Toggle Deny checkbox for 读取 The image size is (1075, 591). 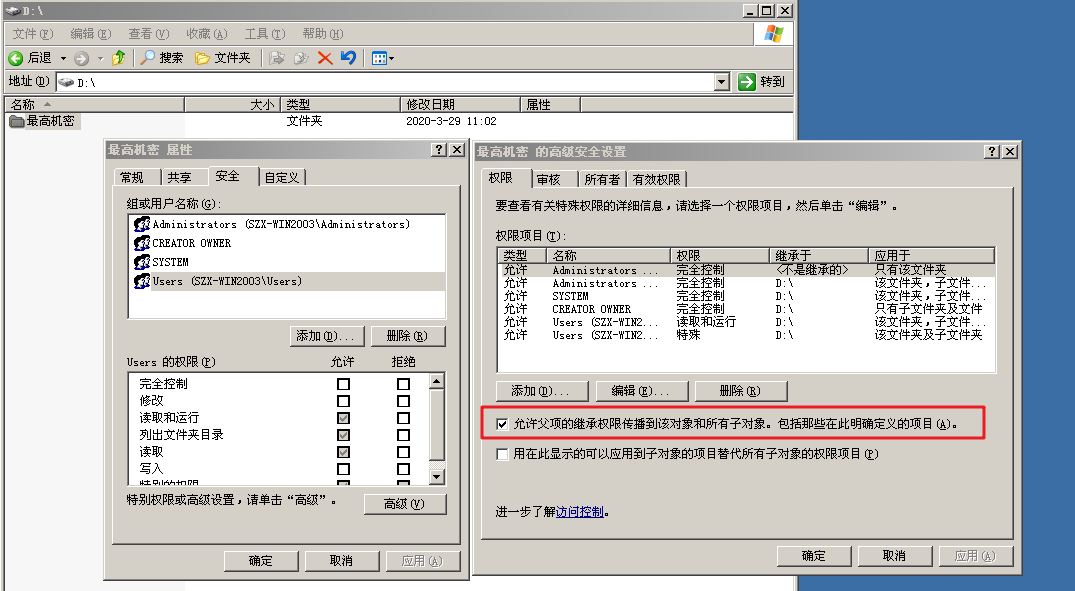click(403, 453)
